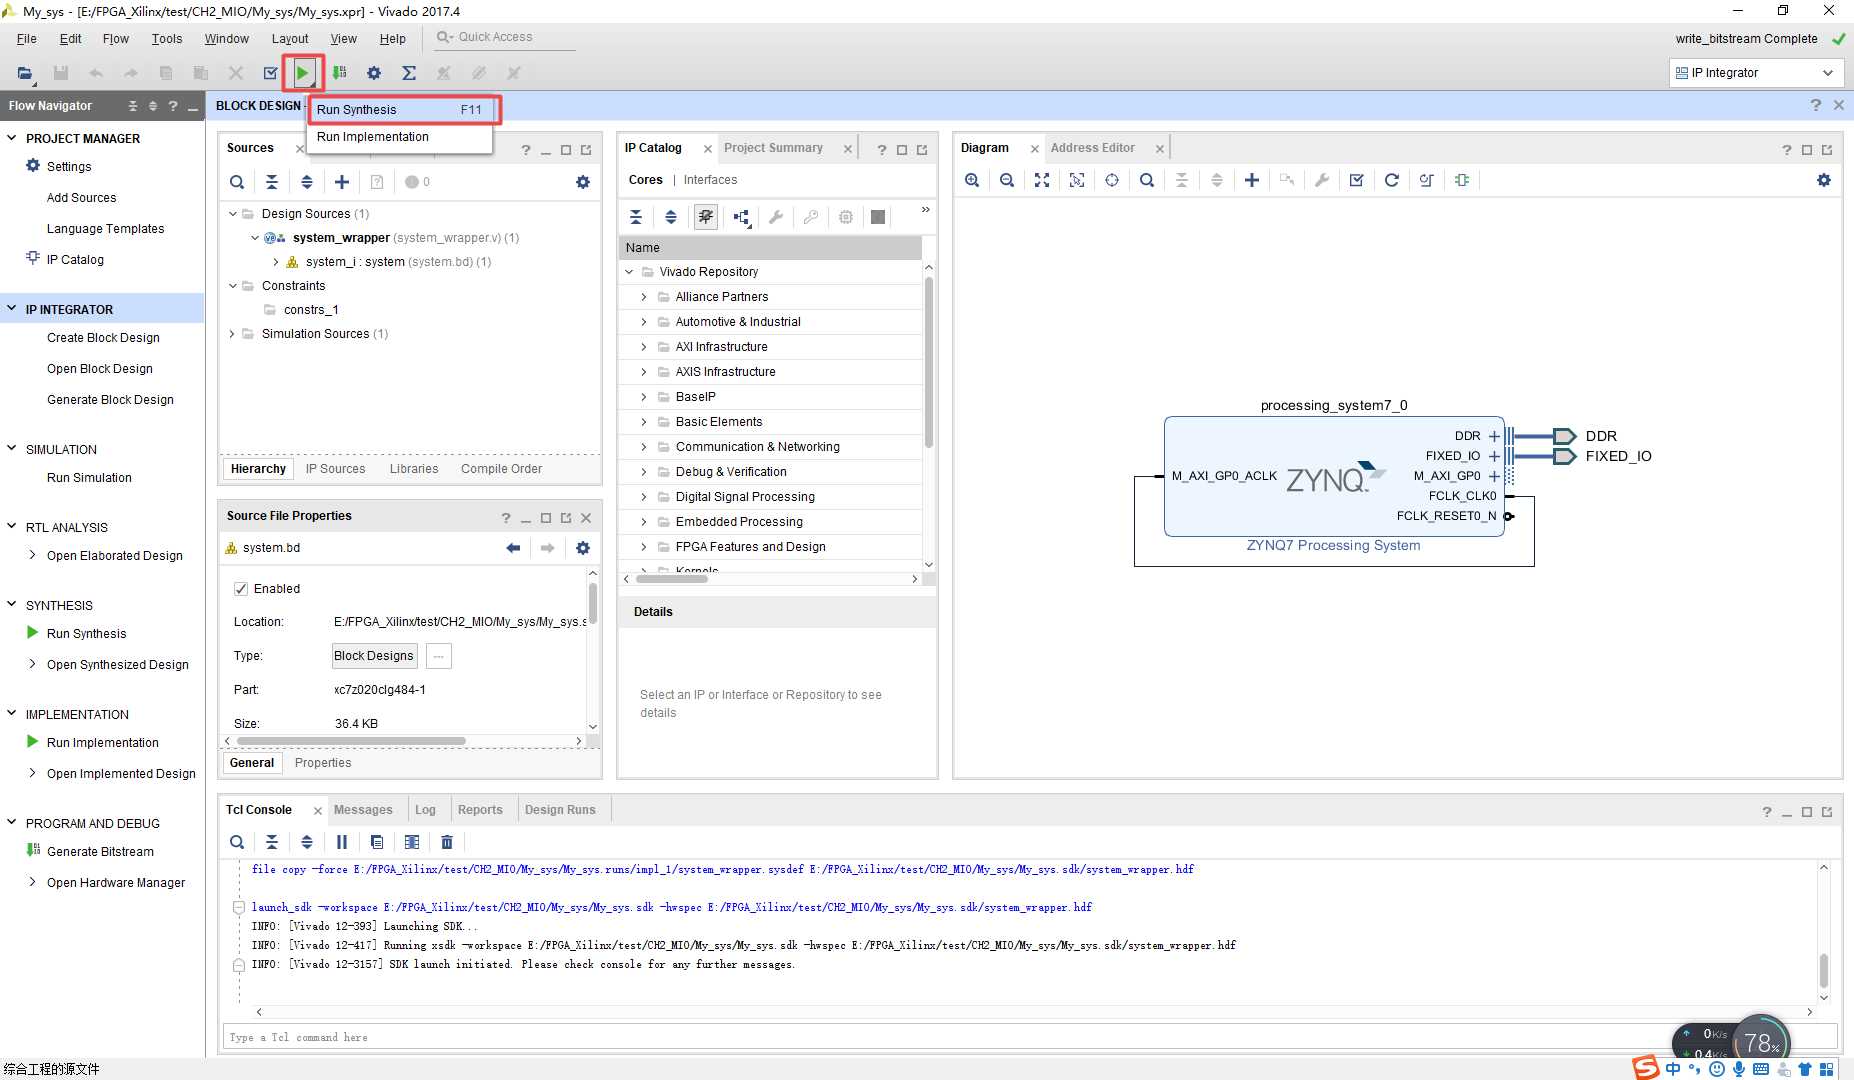1854x1080 pixels.
Task: Switch to Project Summary tab
Action: [x=773, y=148]
